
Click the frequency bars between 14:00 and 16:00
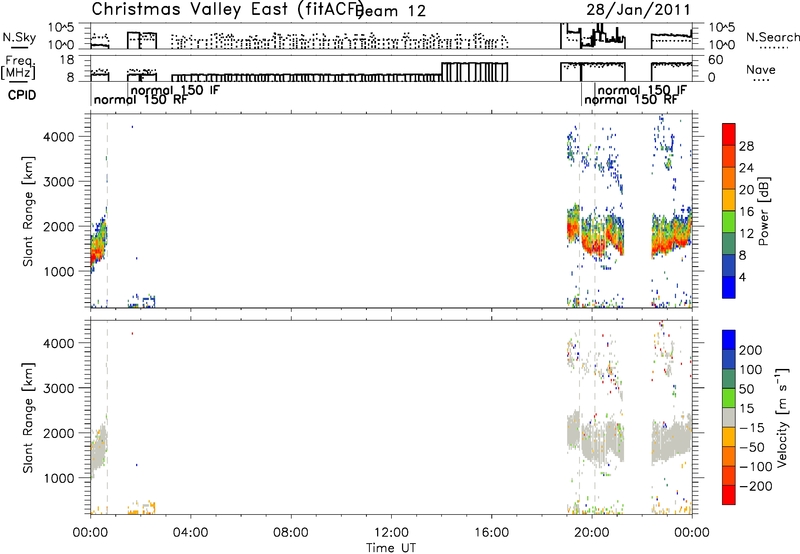[x=474, y=71]
